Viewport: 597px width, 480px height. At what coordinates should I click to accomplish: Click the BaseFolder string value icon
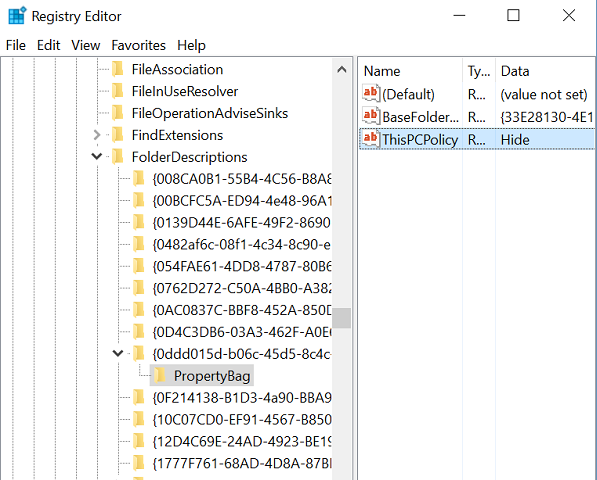coord(371,116)
